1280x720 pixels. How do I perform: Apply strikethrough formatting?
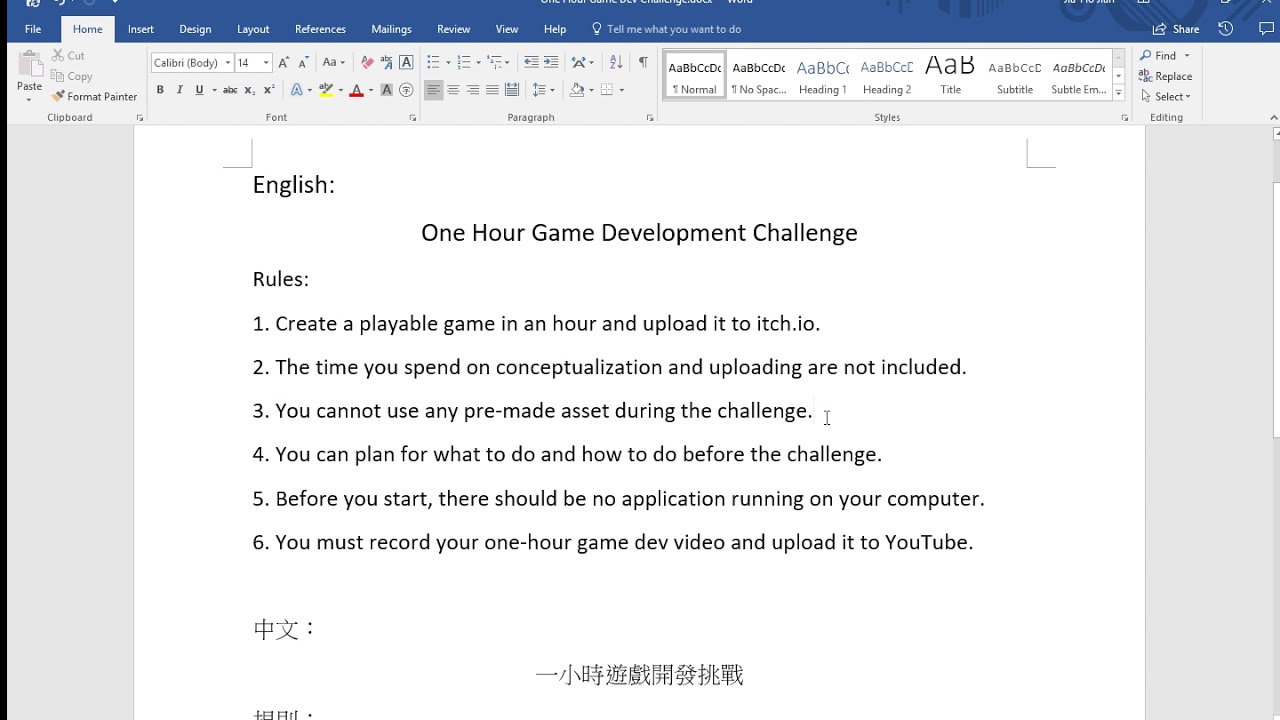coord(230,90)
